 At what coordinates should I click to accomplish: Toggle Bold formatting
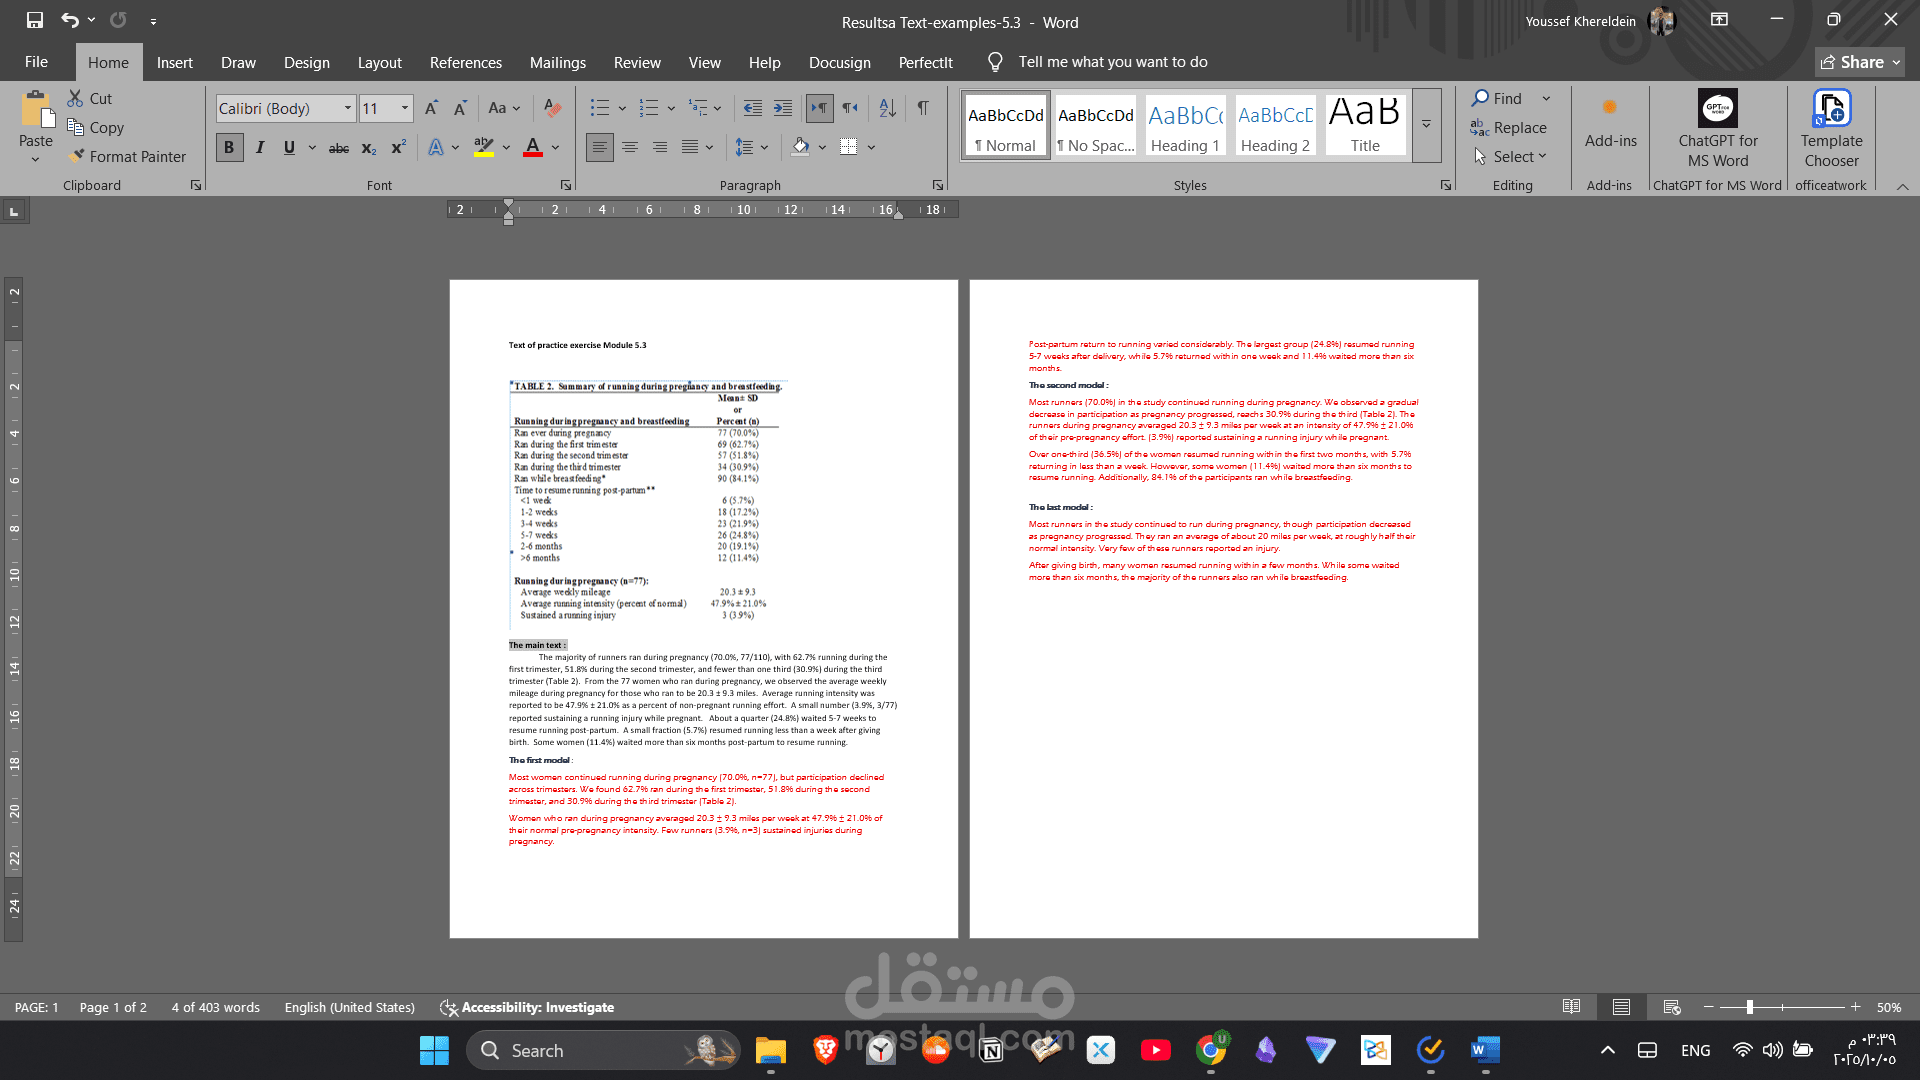pyautogui.click(x=229, y=147)
